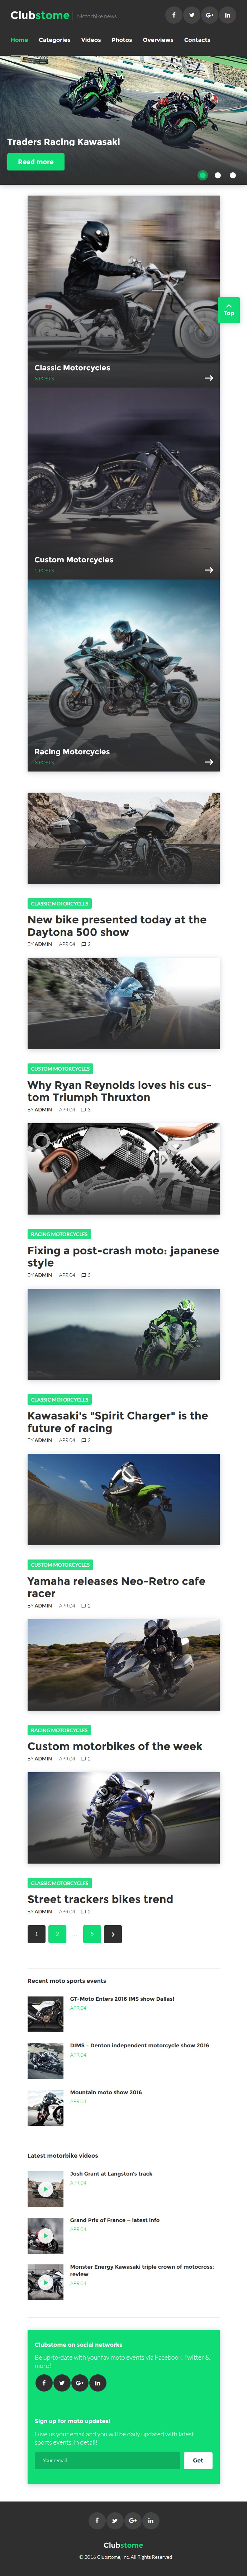Open the LinkedIn icon in the header
The image size is (247, 2576).
coord(227,15)
